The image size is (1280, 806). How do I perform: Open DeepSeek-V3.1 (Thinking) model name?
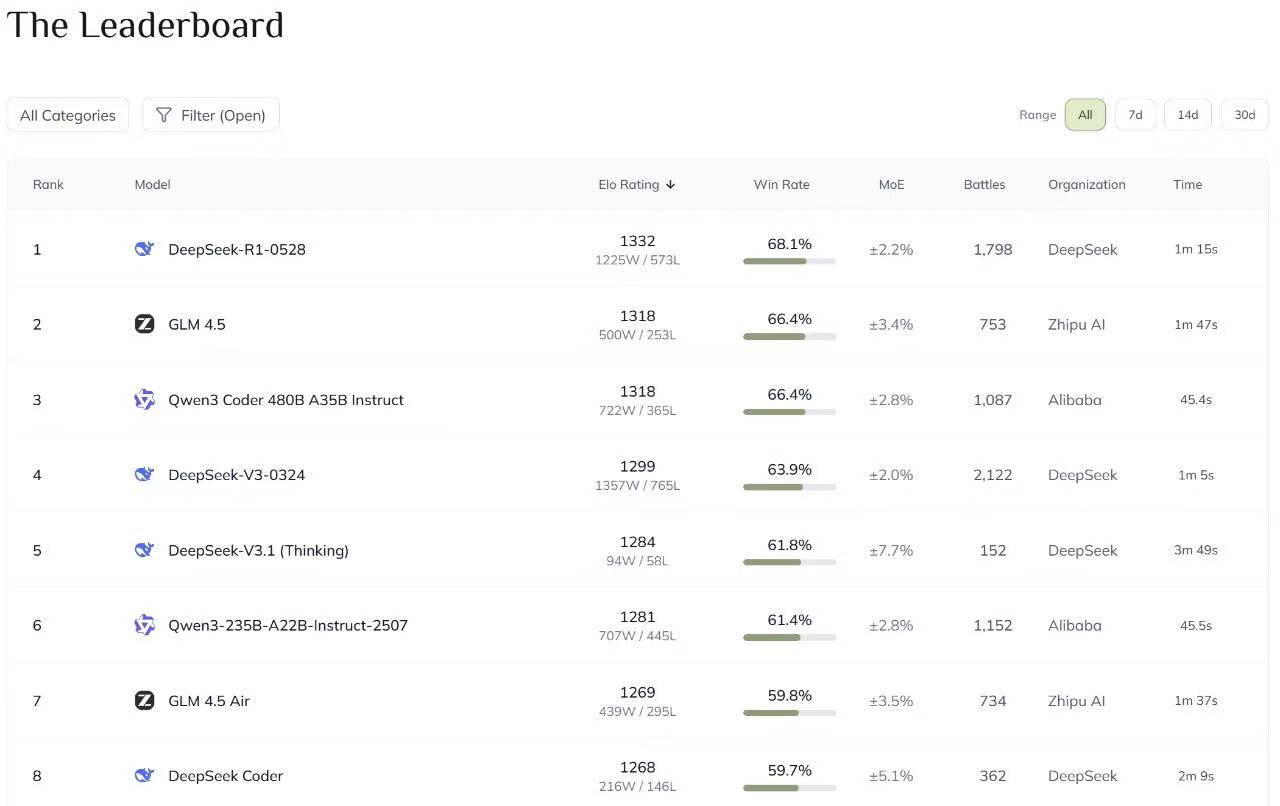[x=259, y=550]
